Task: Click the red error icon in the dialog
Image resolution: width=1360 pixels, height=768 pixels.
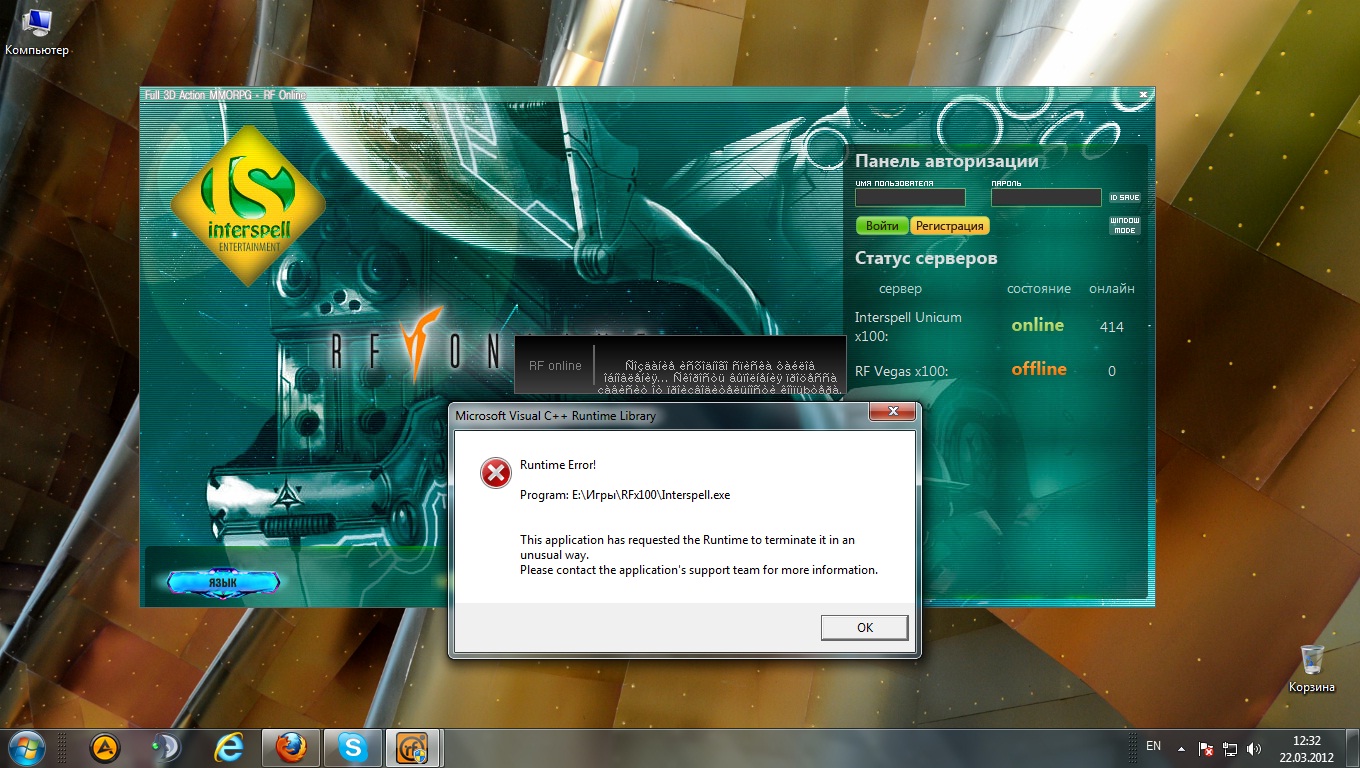Action: pos(495,473)
